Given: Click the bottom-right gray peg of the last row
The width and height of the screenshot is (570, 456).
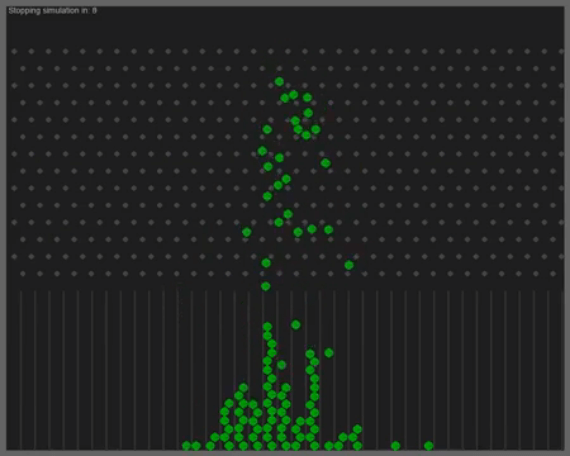Looking at the screenshot, I should [553, 273].
